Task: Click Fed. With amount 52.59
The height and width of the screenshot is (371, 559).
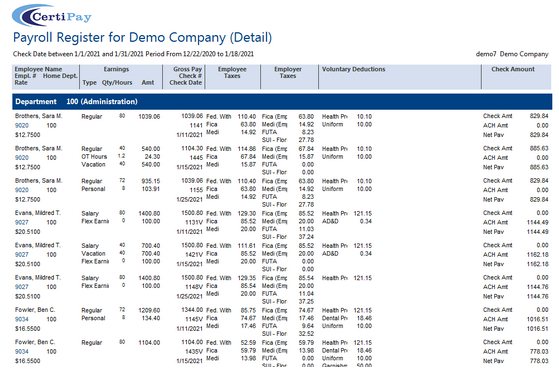Action: click(x=248, y=342)
